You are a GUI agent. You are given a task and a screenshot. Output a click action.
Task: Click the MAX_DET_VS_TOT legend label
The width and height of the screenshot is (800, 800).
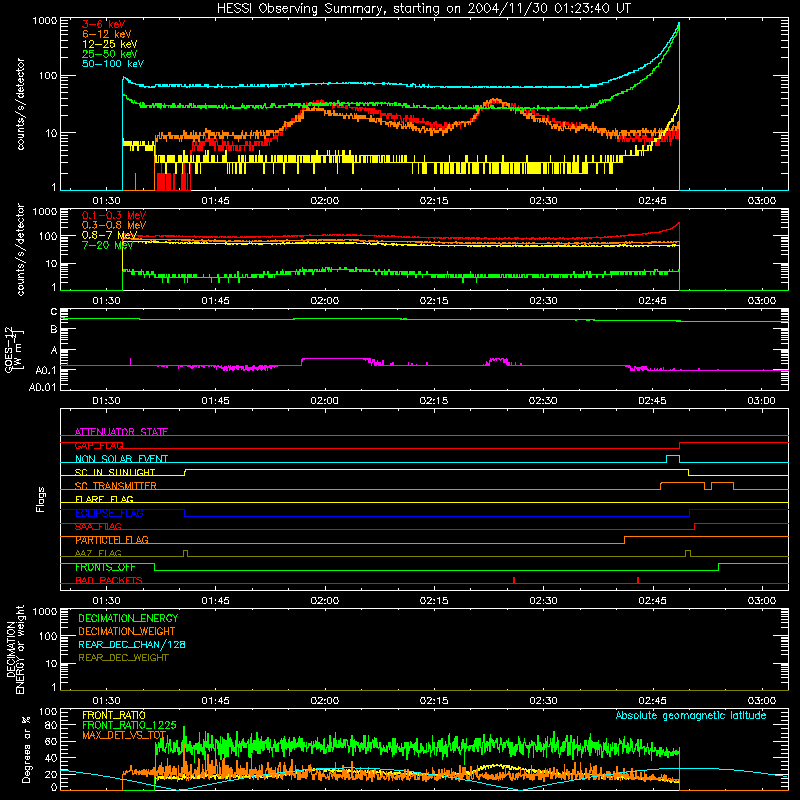pos(124,735)
